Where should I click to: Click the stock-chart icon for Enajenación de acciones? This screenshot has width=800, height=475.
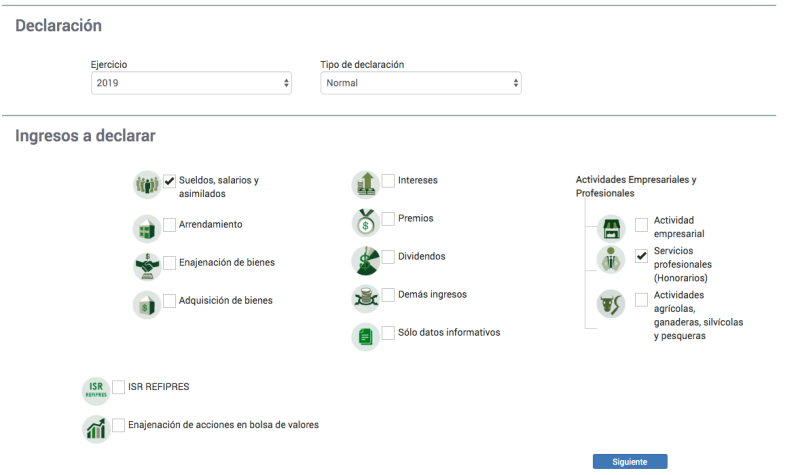pos(96,429)
